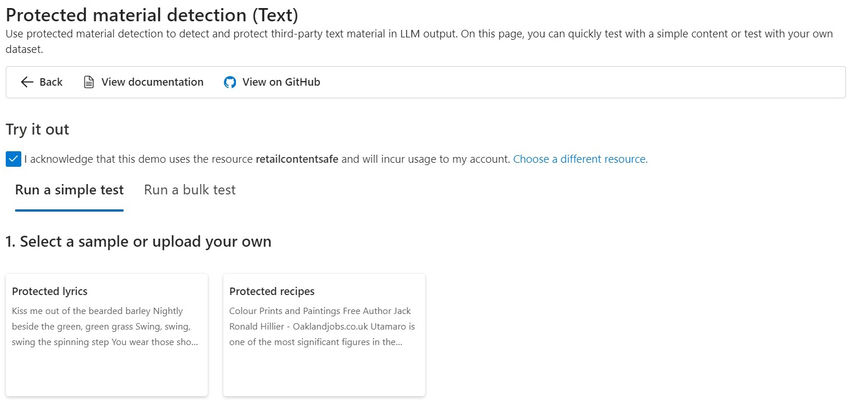
Task: Open the View documentation link text
Action: pyautogui.click(x=152, y=82)
